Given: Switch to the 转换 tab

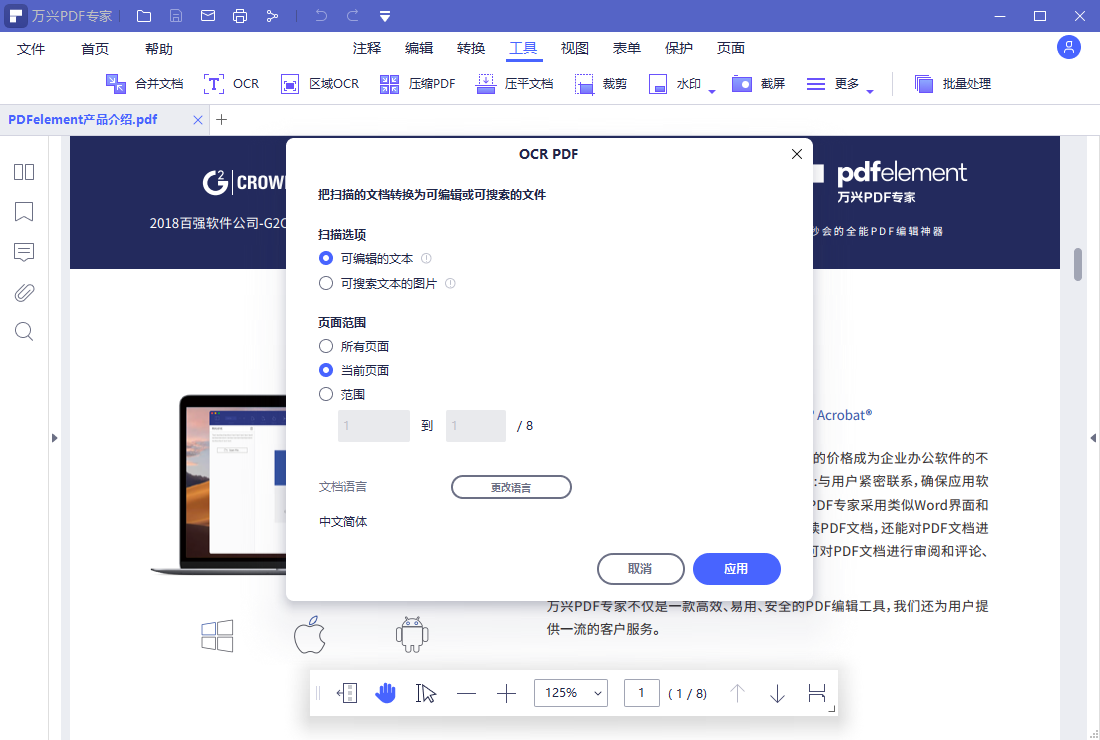Looking at the screenshot, I should pyautogui.click(x=471, y=48).
